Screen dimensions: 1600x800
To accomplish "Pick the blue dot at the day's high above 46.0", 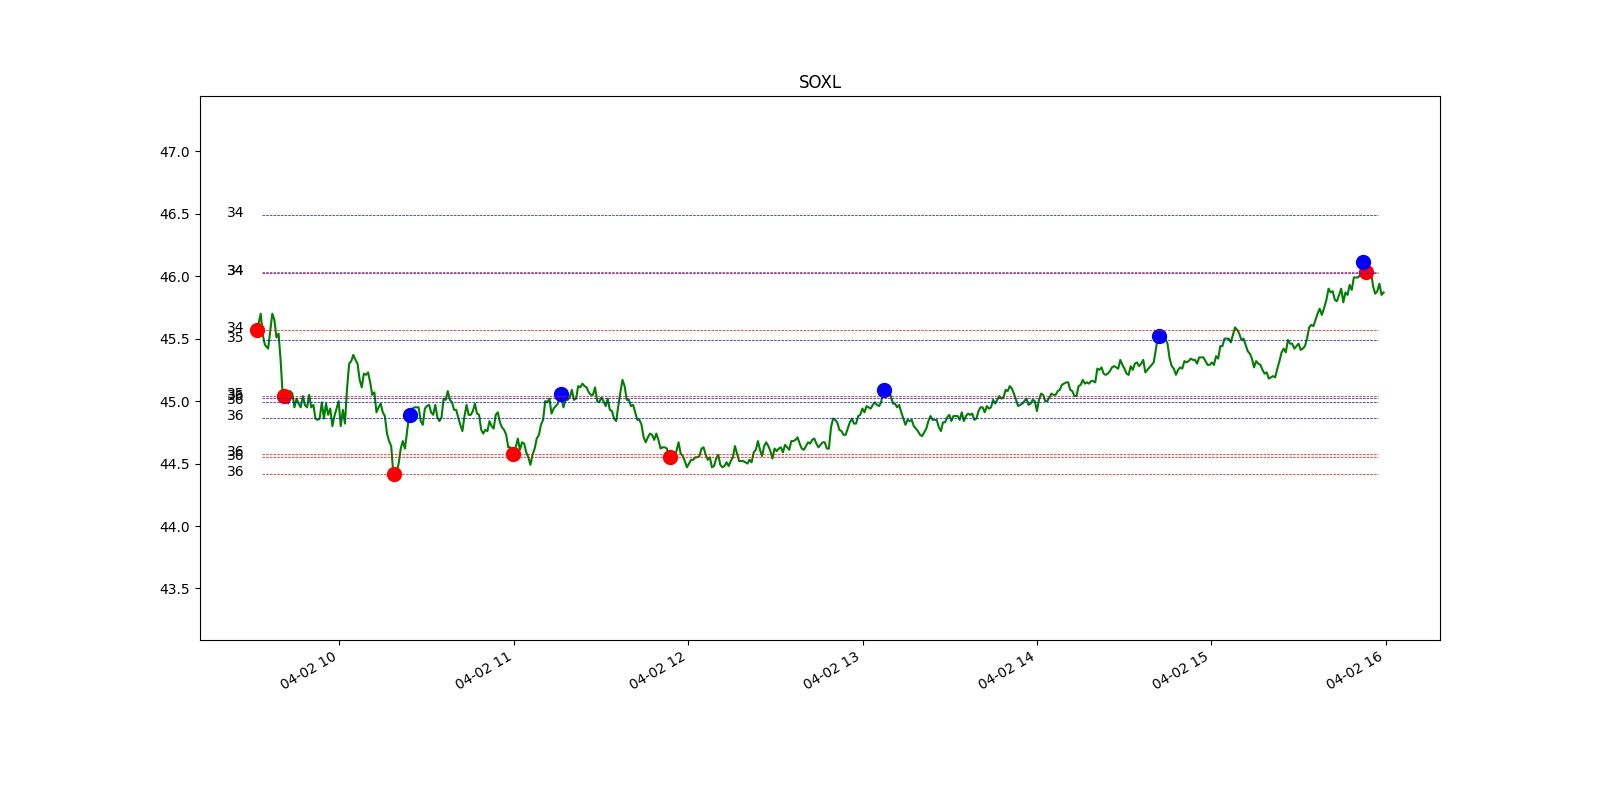I will click(x=1363, y=262).
